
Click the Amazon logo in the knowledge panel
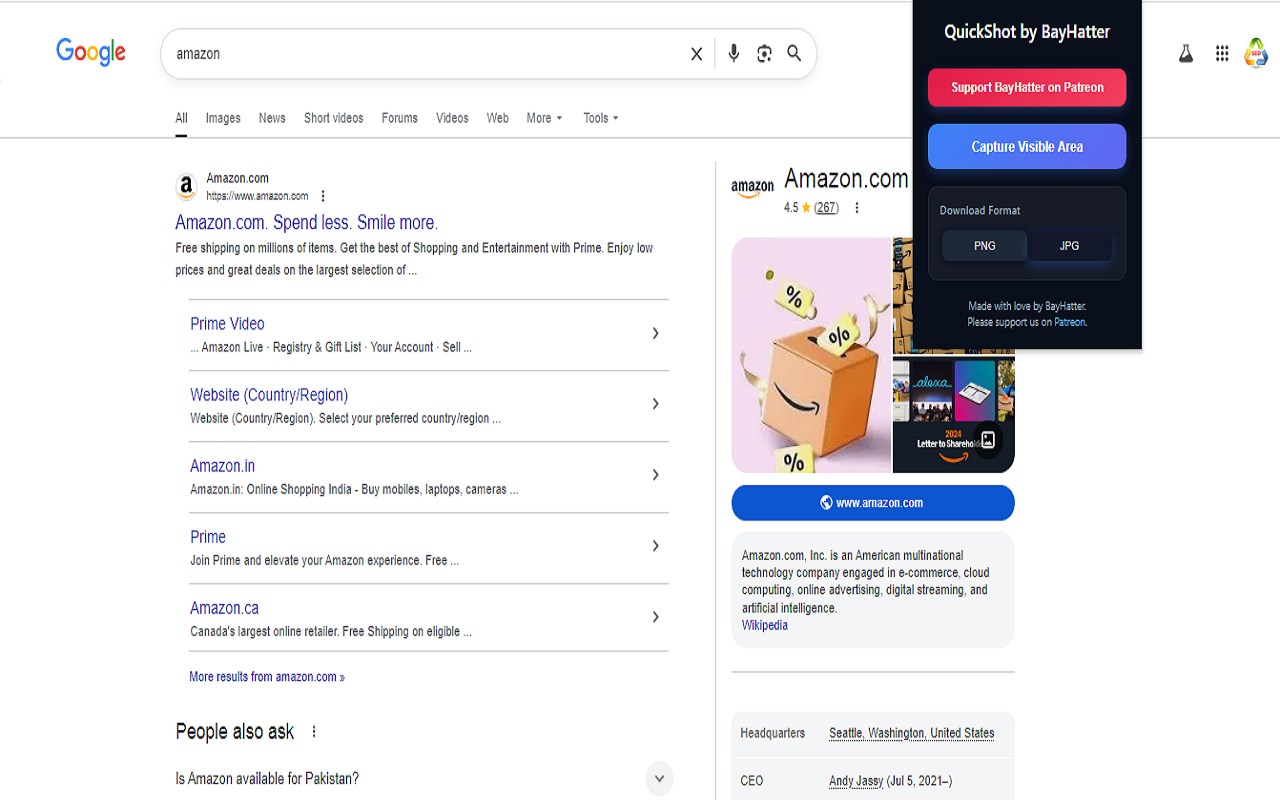pyautogui.click(x=752, y=187)
